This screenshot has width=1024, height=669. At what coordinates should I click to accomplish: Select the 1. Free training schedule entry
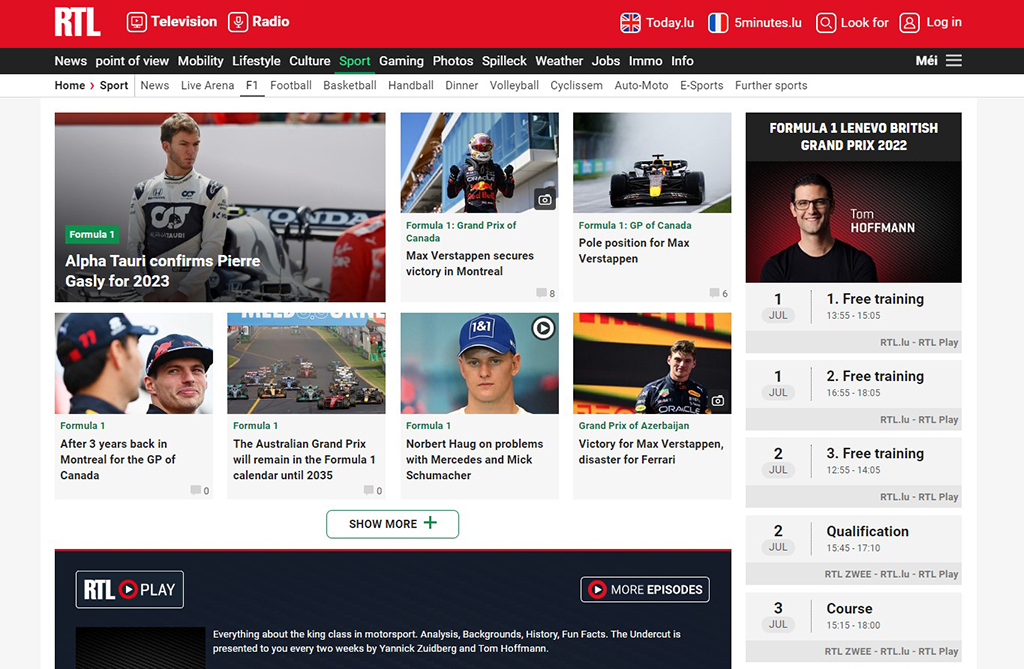(854, 318)
